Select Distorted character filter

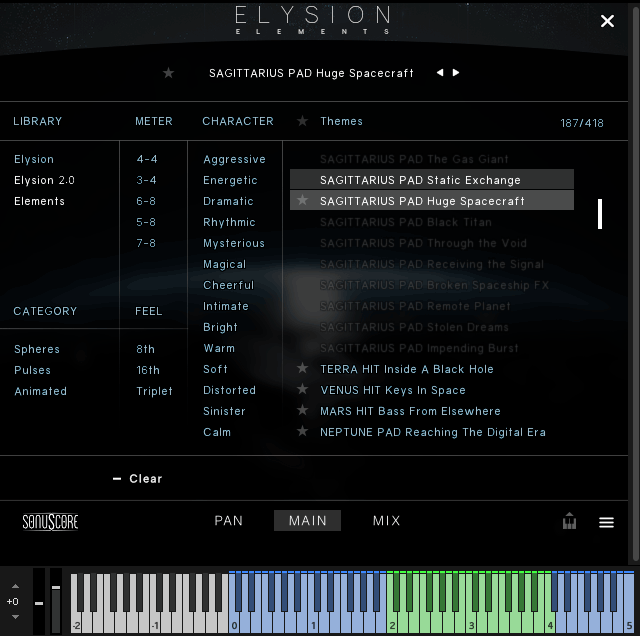229,390
